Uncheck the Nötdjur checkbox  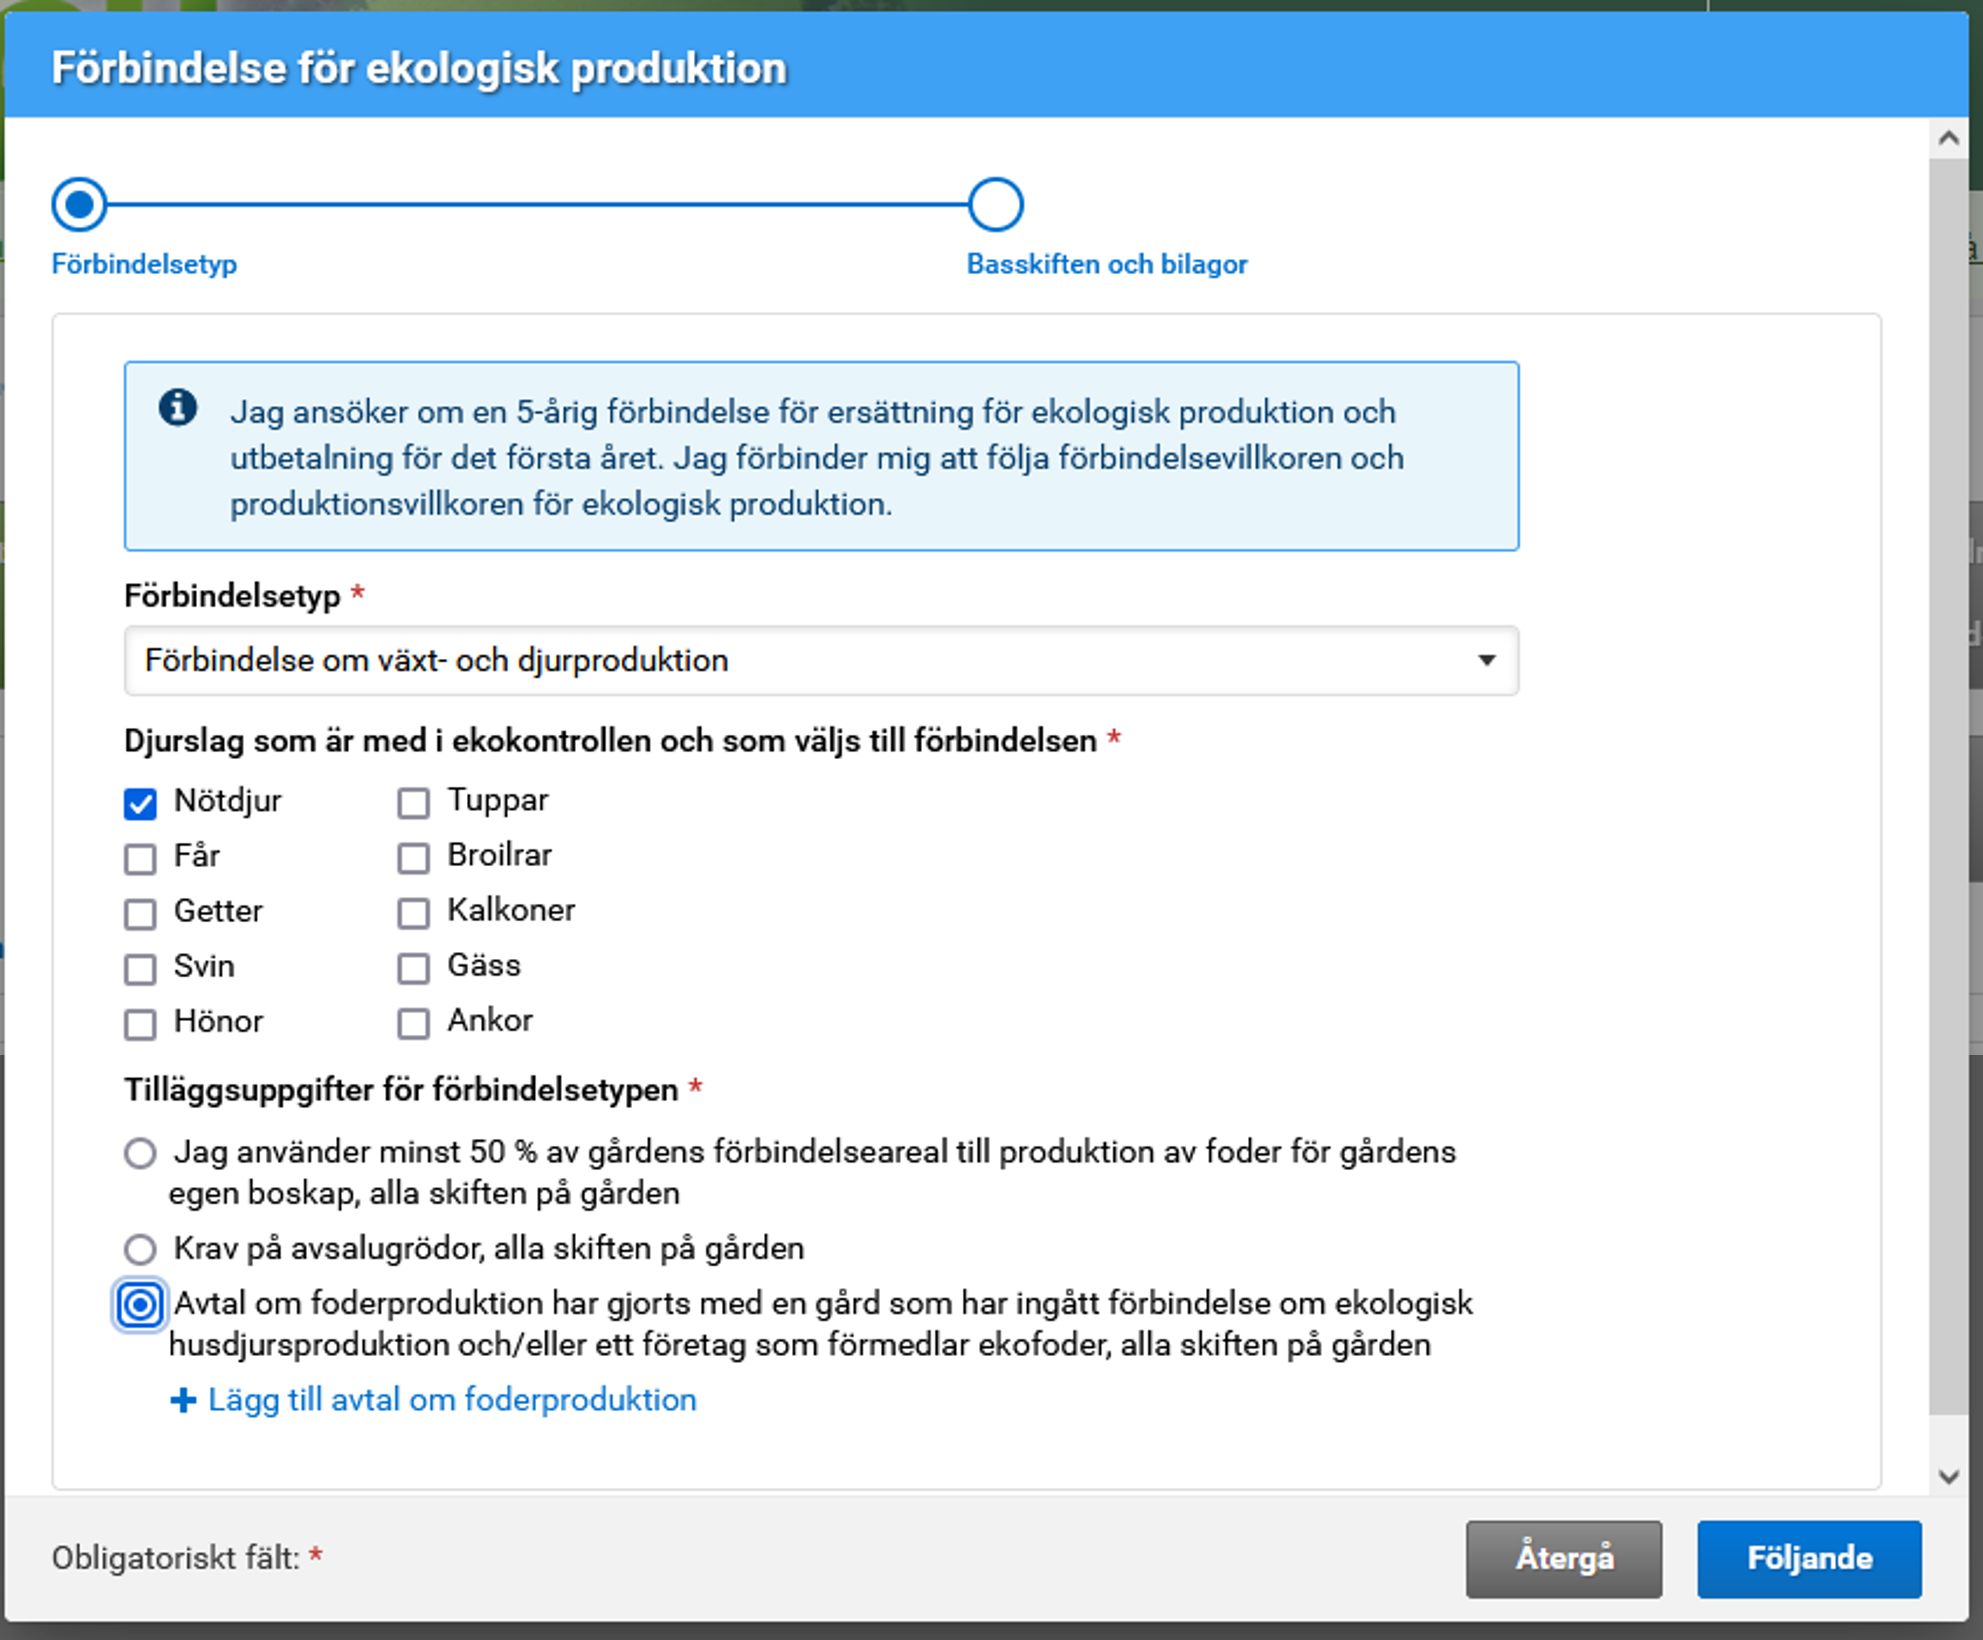(139, 801)
